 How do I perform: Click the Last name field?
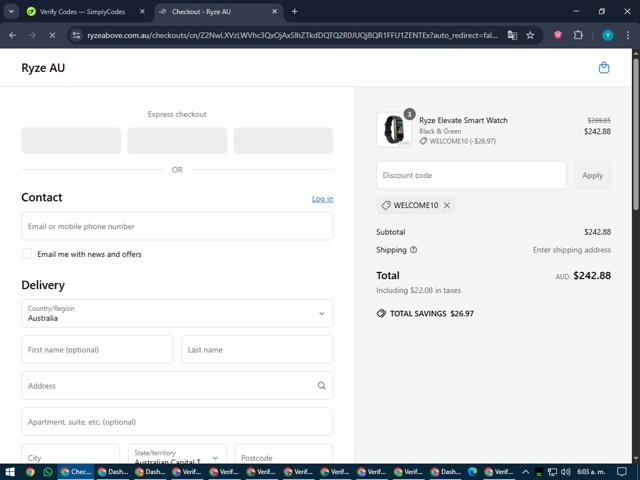pos(257,349)
